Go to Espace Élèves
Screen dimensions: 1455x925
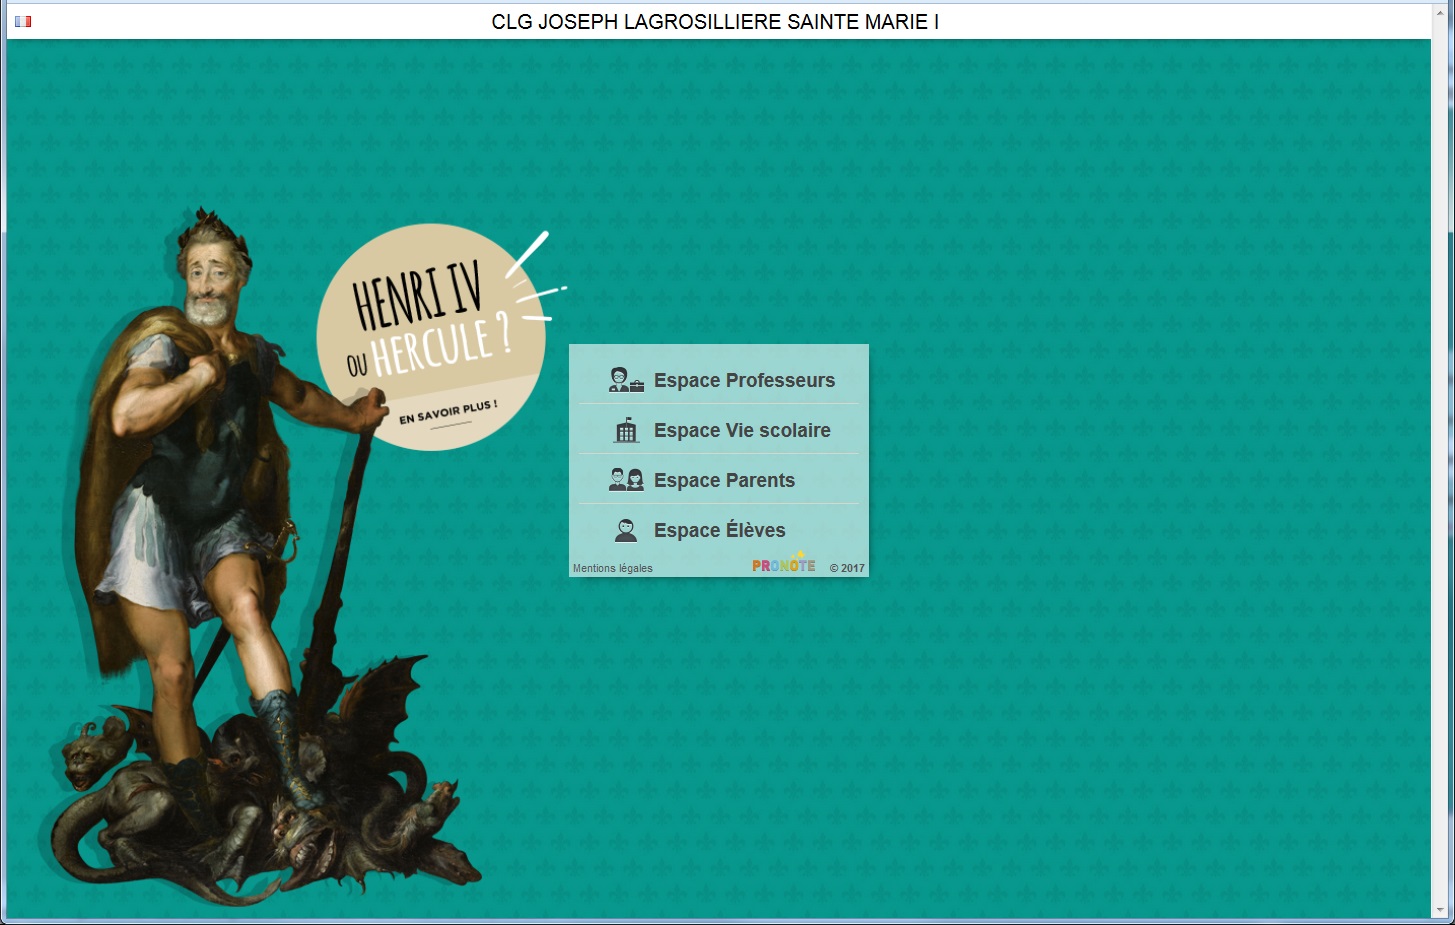pyautogui.click(x=719, y=530)
